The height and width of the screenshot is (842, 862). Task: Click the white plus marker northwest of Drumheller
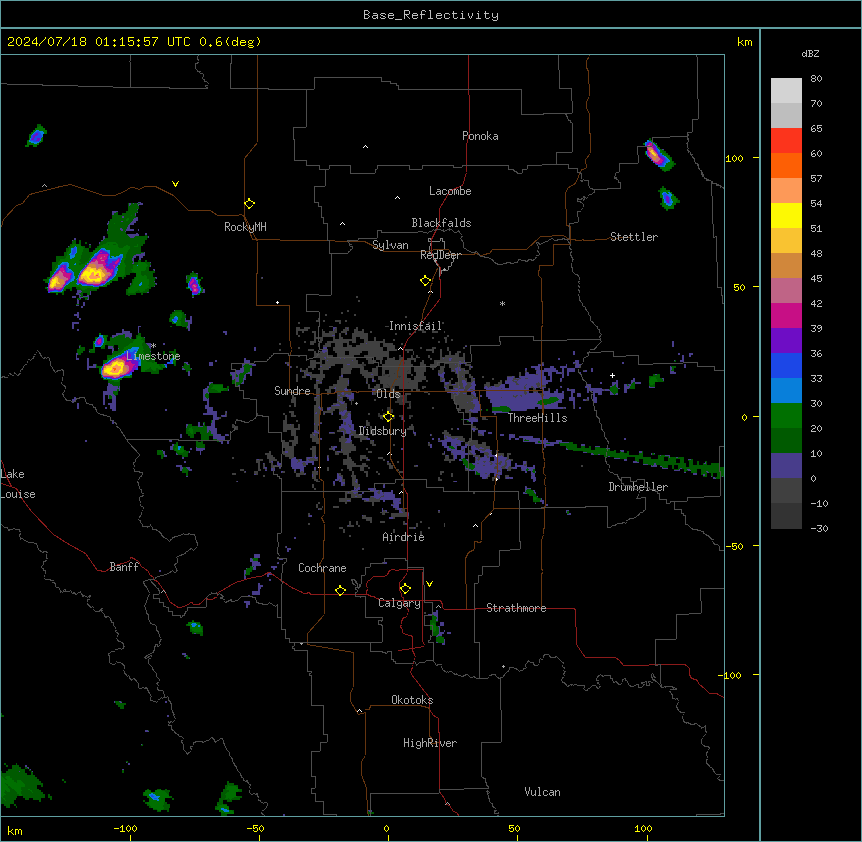(x=612, y=375)
